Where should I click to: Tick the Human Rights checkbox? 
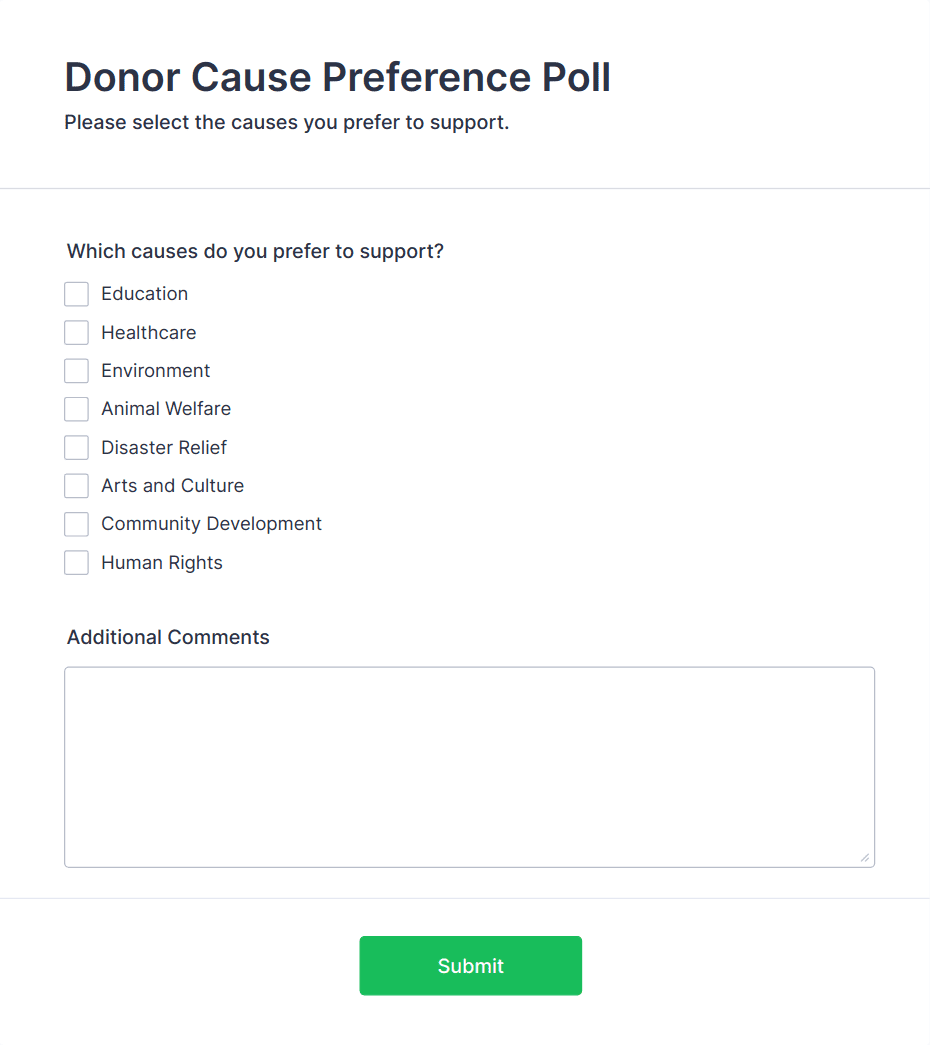77,563
